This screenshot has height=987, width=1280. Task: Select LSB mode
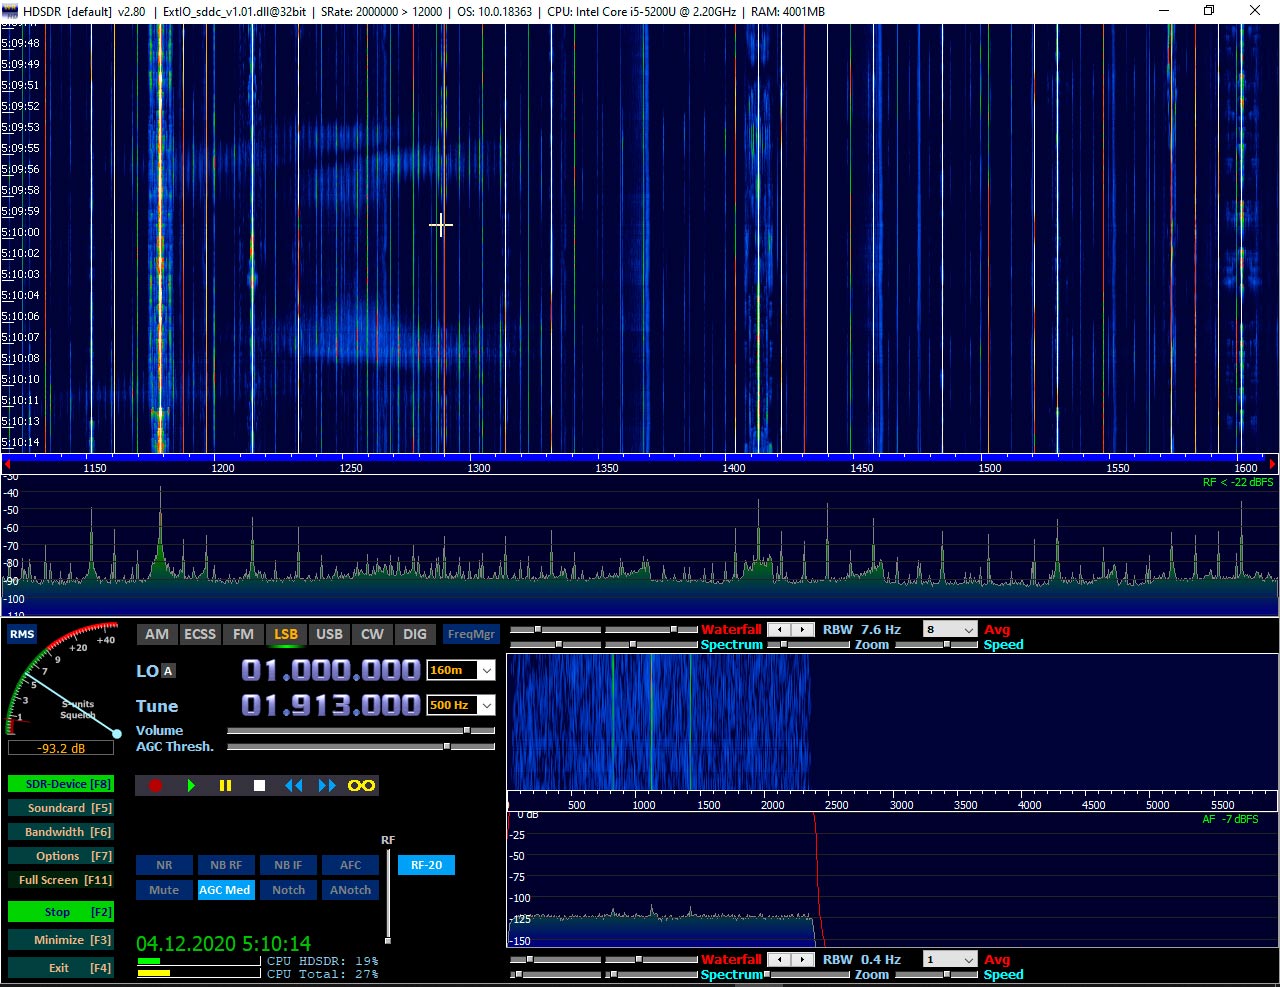pyautogui.click(x=286, y=634)
